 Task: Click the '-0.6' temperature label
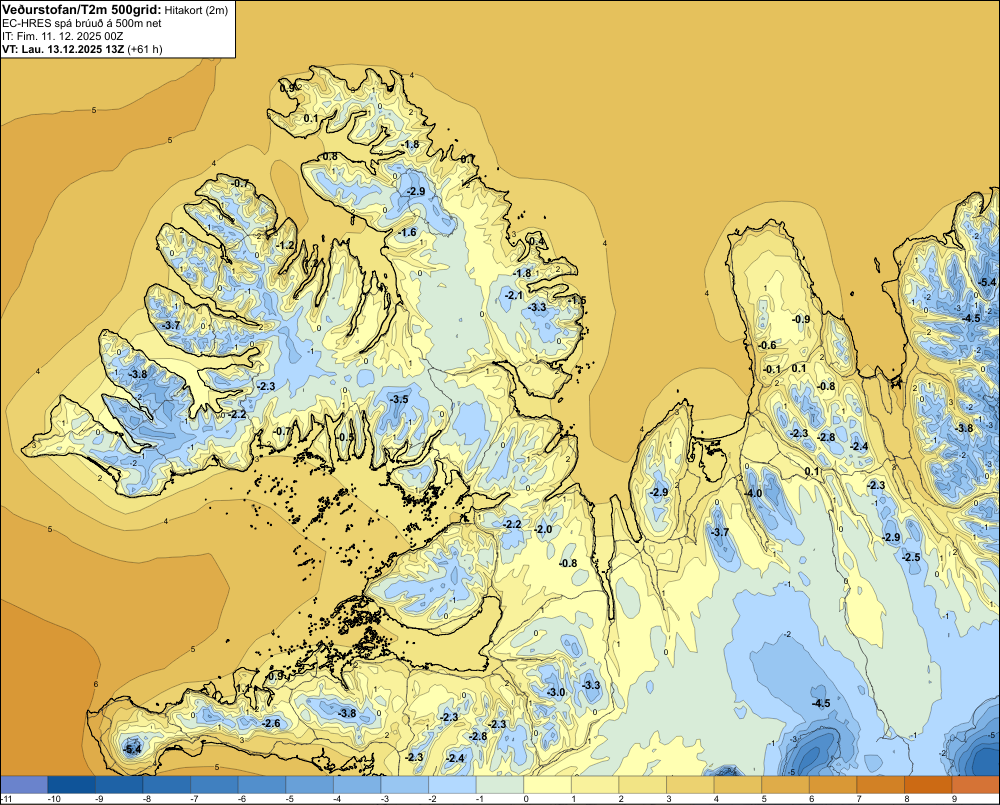[767, 346]
